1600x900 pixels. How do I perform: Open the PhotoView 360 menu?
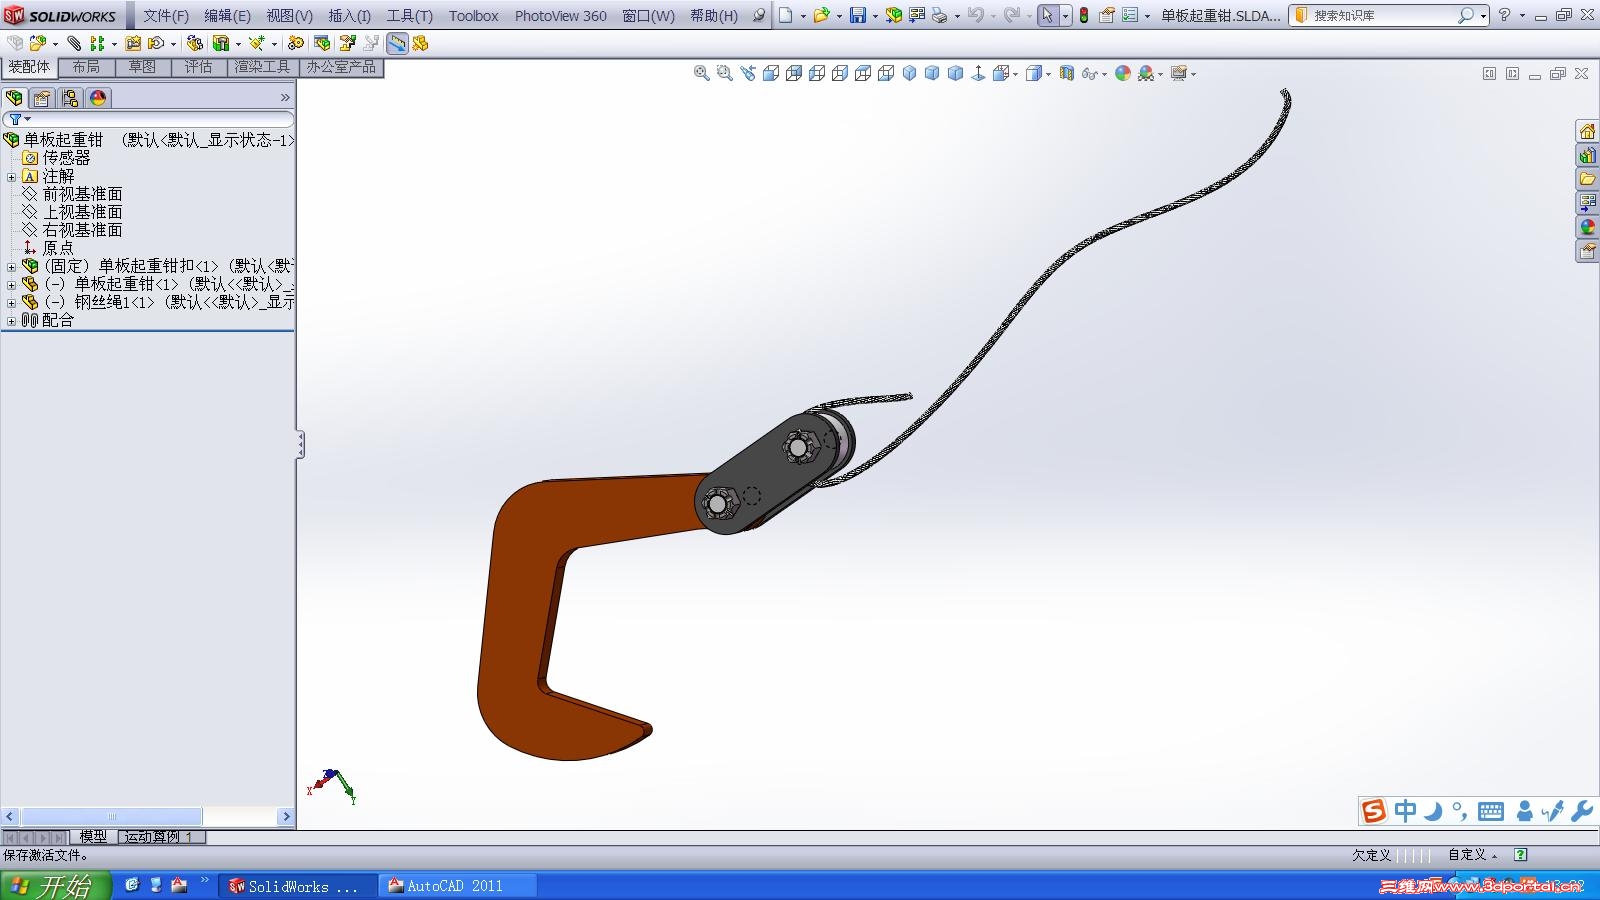point(561,16)
